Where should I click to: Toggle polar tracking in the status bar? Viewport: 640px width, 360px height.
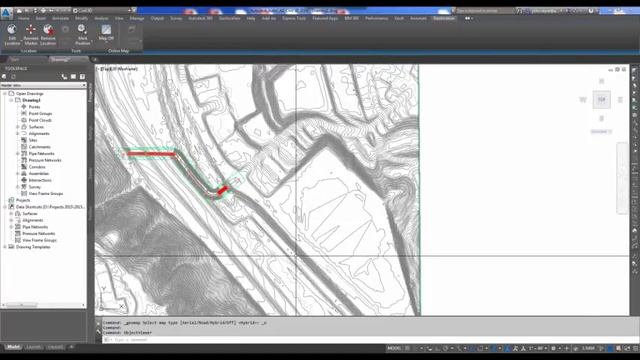pyautogui.click(x=445, y=349)
